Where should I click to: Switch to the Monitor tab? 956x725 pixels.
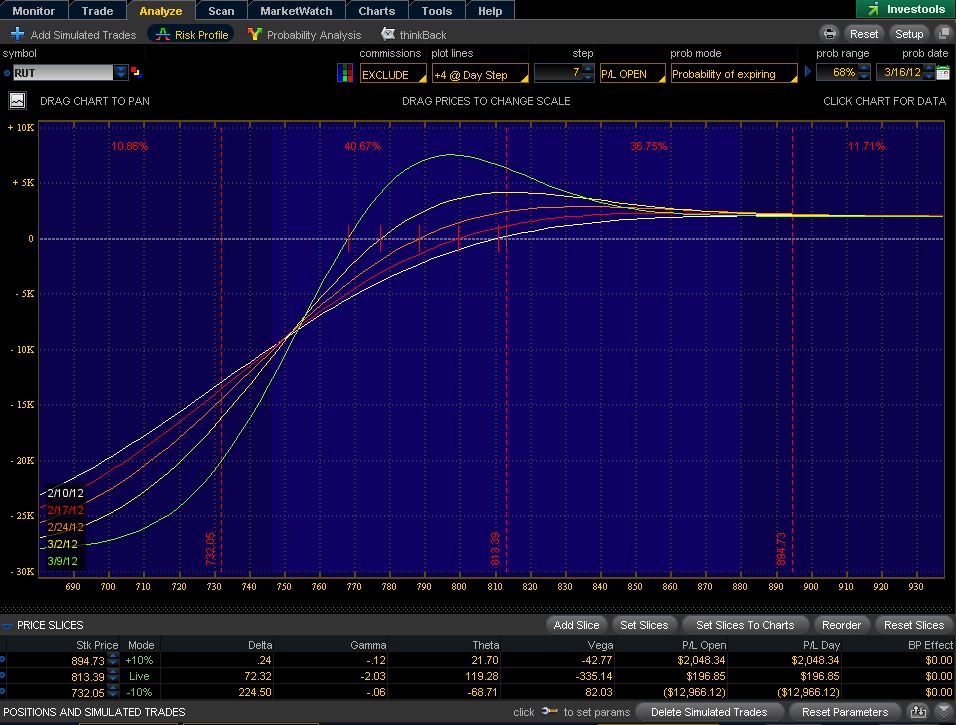point(34,10)
